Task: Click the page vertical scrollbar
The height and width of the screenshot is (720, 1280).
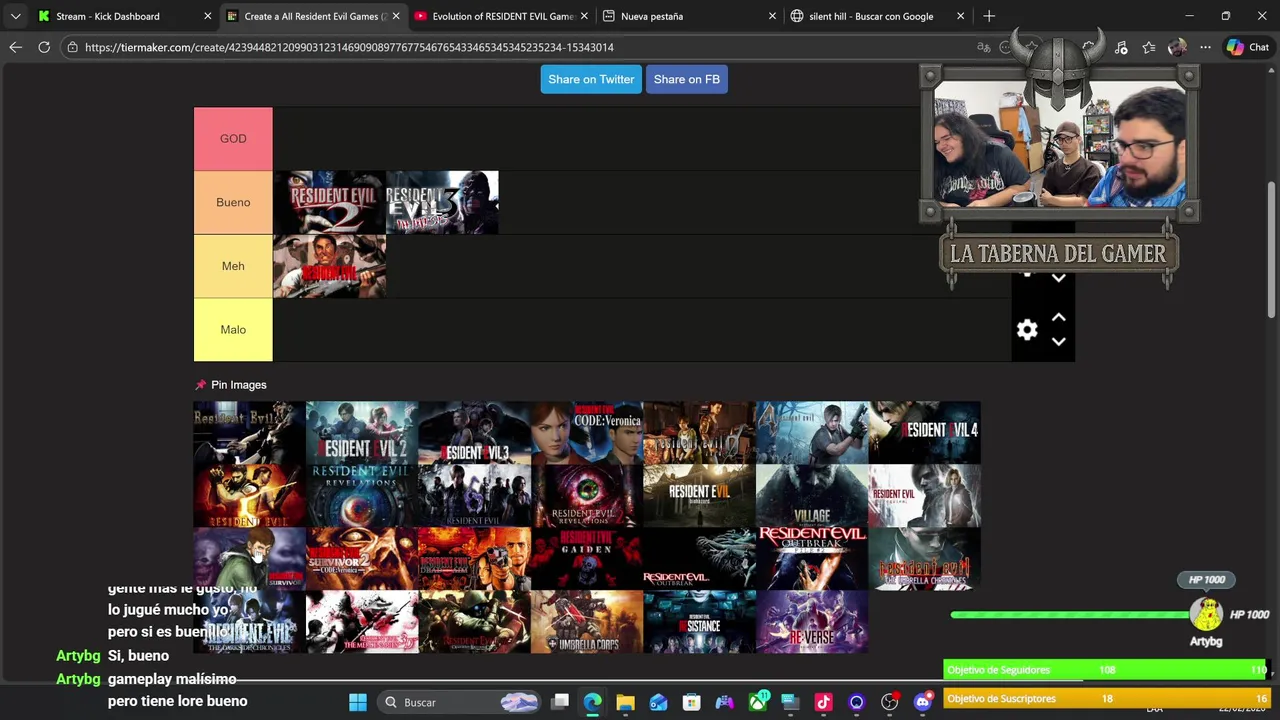Action: tap(1272, 250)
